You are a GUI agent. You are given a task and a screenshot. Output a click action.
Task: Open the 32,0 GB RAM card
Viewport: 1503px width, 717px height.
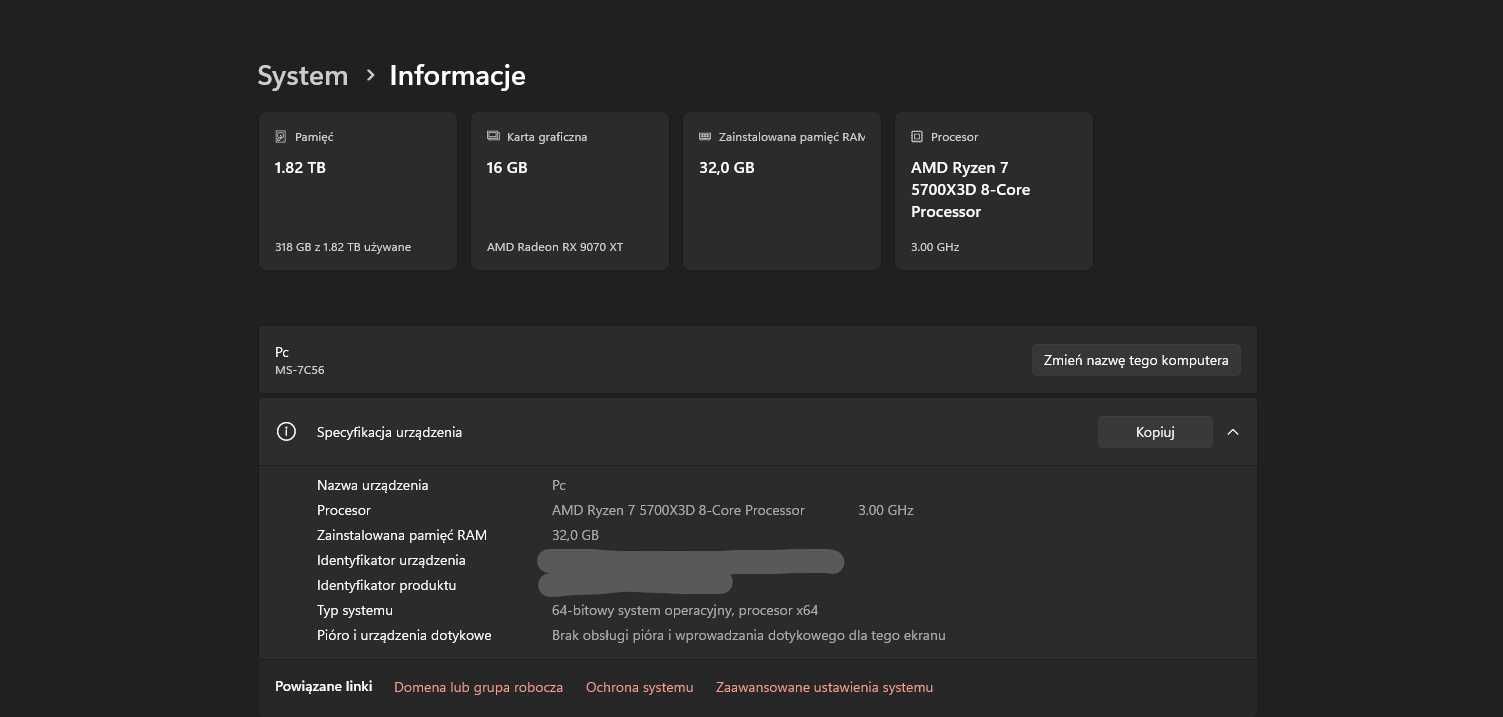(782, 191)
